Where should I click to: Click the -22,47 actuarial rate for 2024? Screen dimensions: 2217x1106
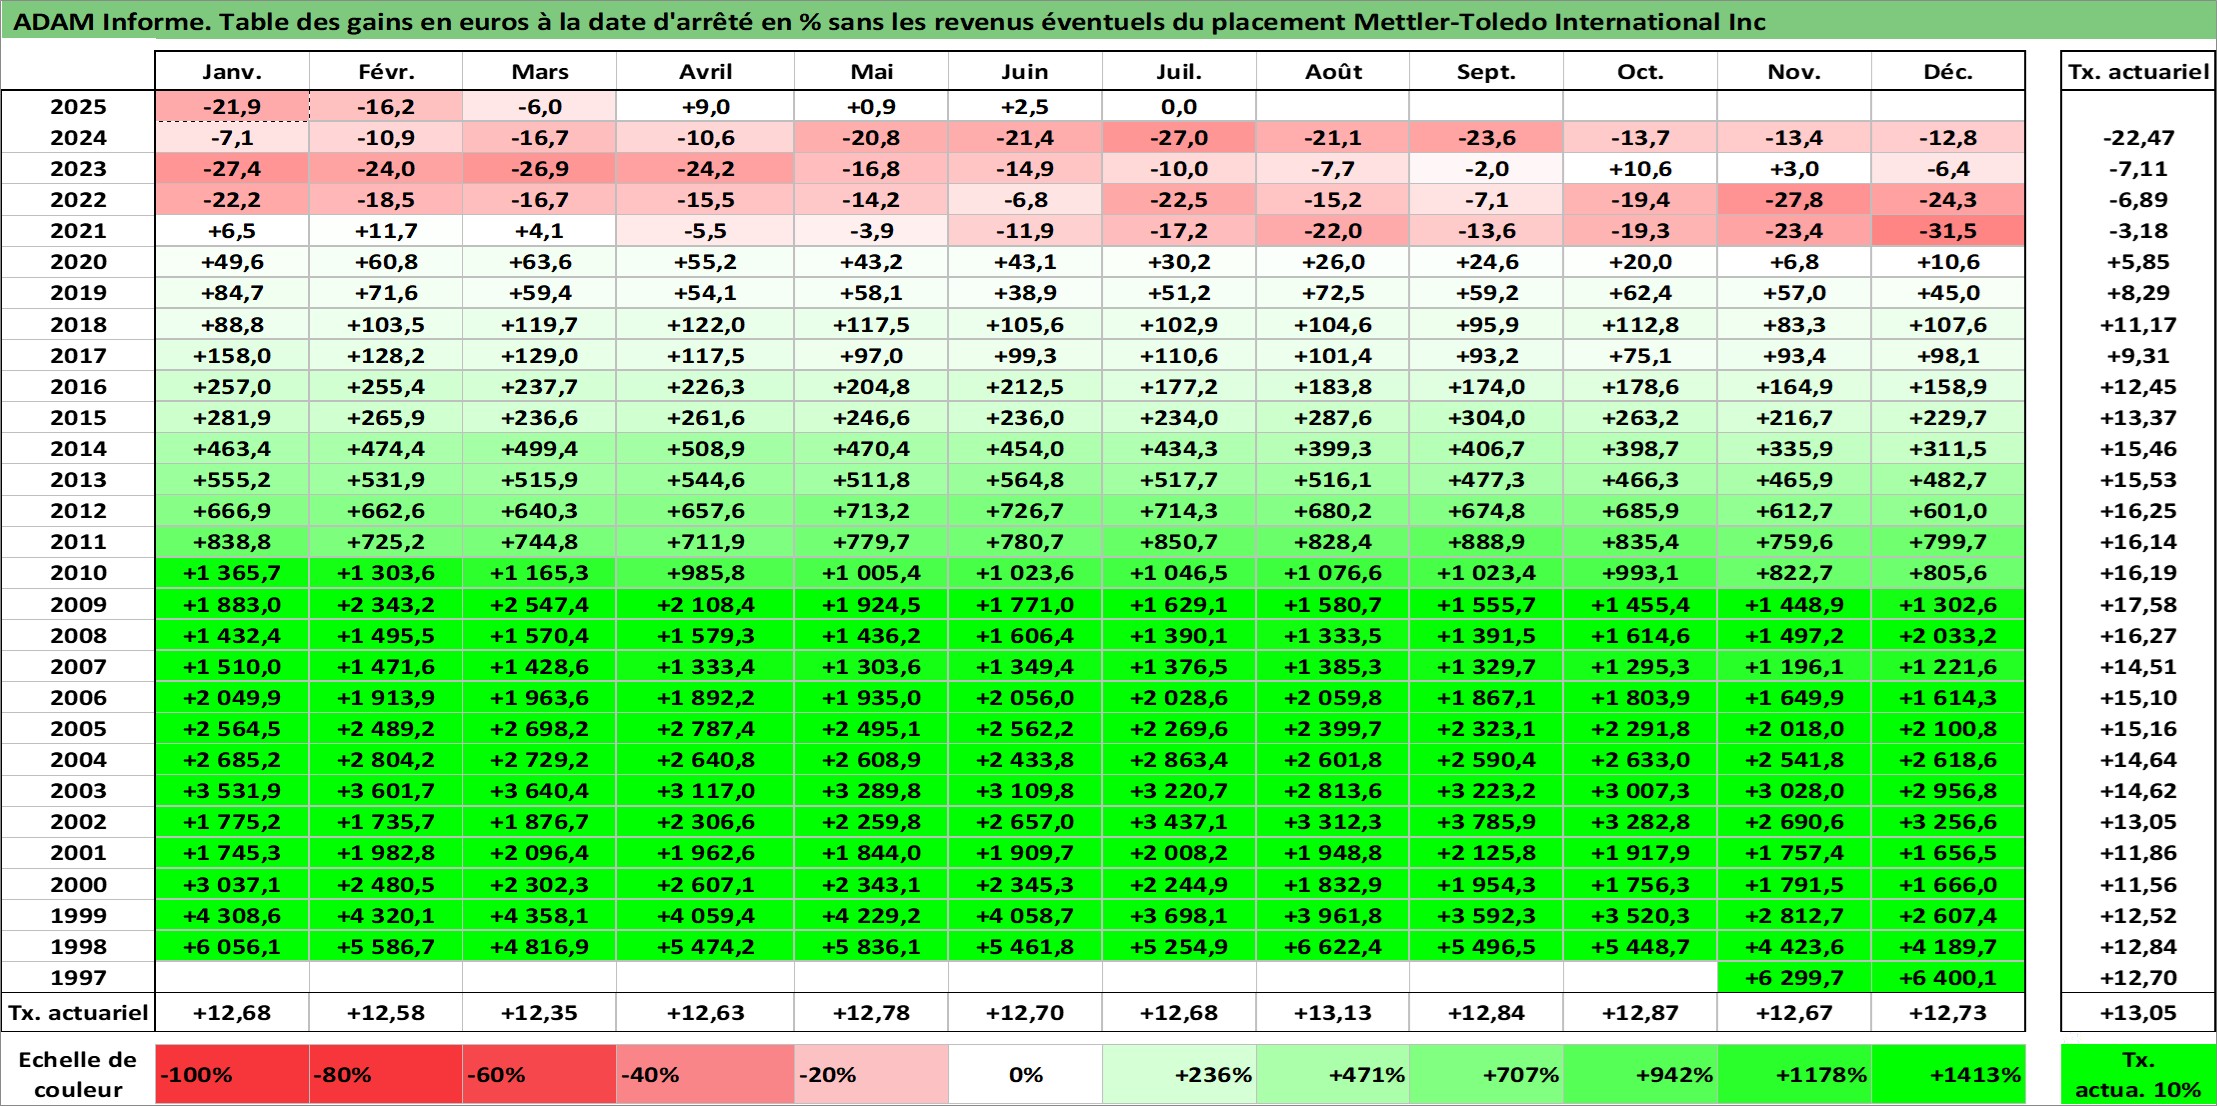pos(2138,138)
